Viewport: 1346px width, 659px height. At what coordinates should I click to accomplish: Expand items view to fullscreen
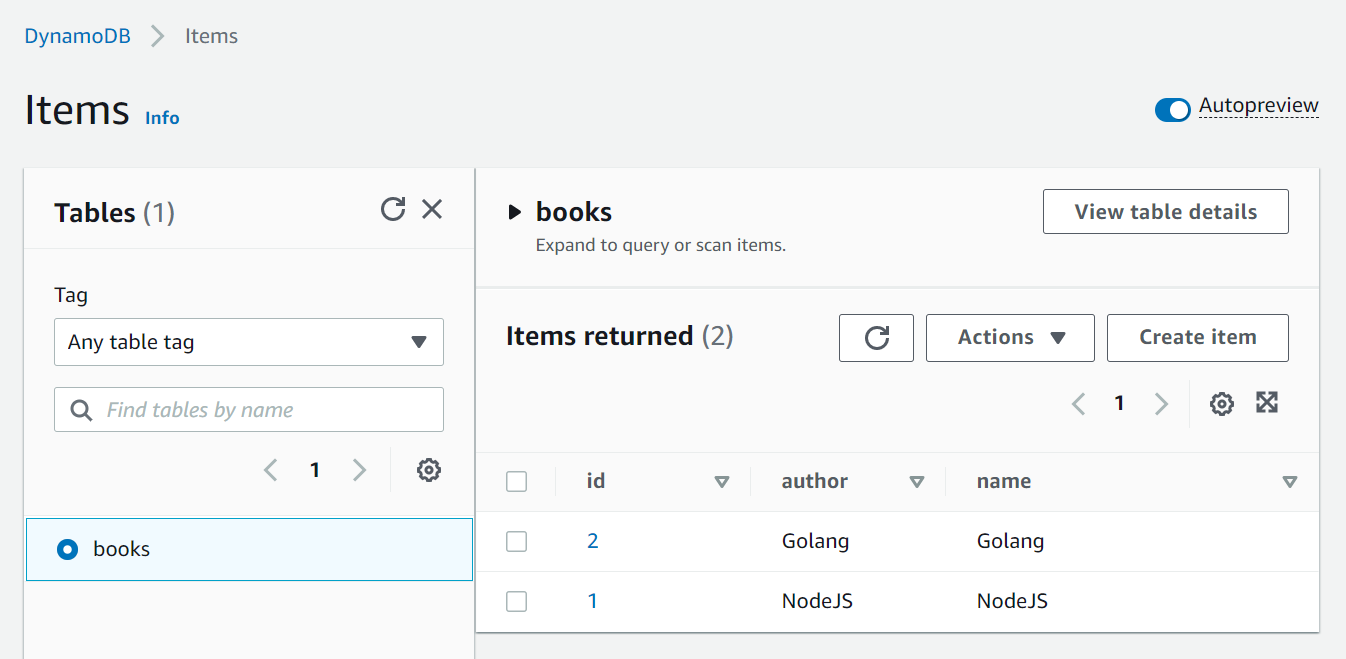coord(1267,403)
